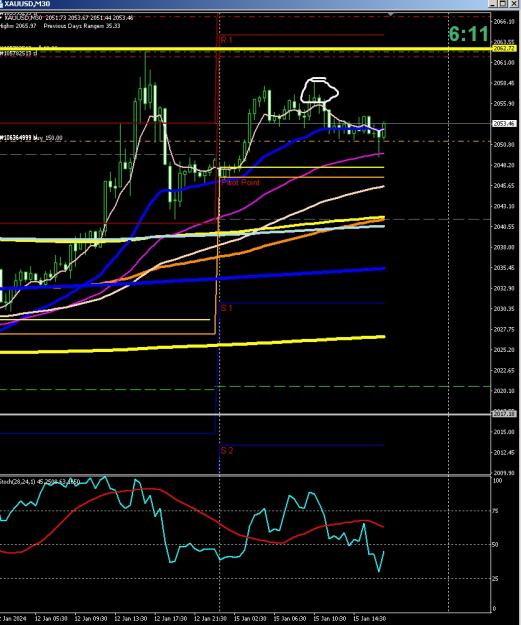Click the 15 Jan 06:30 time label
Image resolution: width=521 pixels, height=625 pixels.
[290, 618]
